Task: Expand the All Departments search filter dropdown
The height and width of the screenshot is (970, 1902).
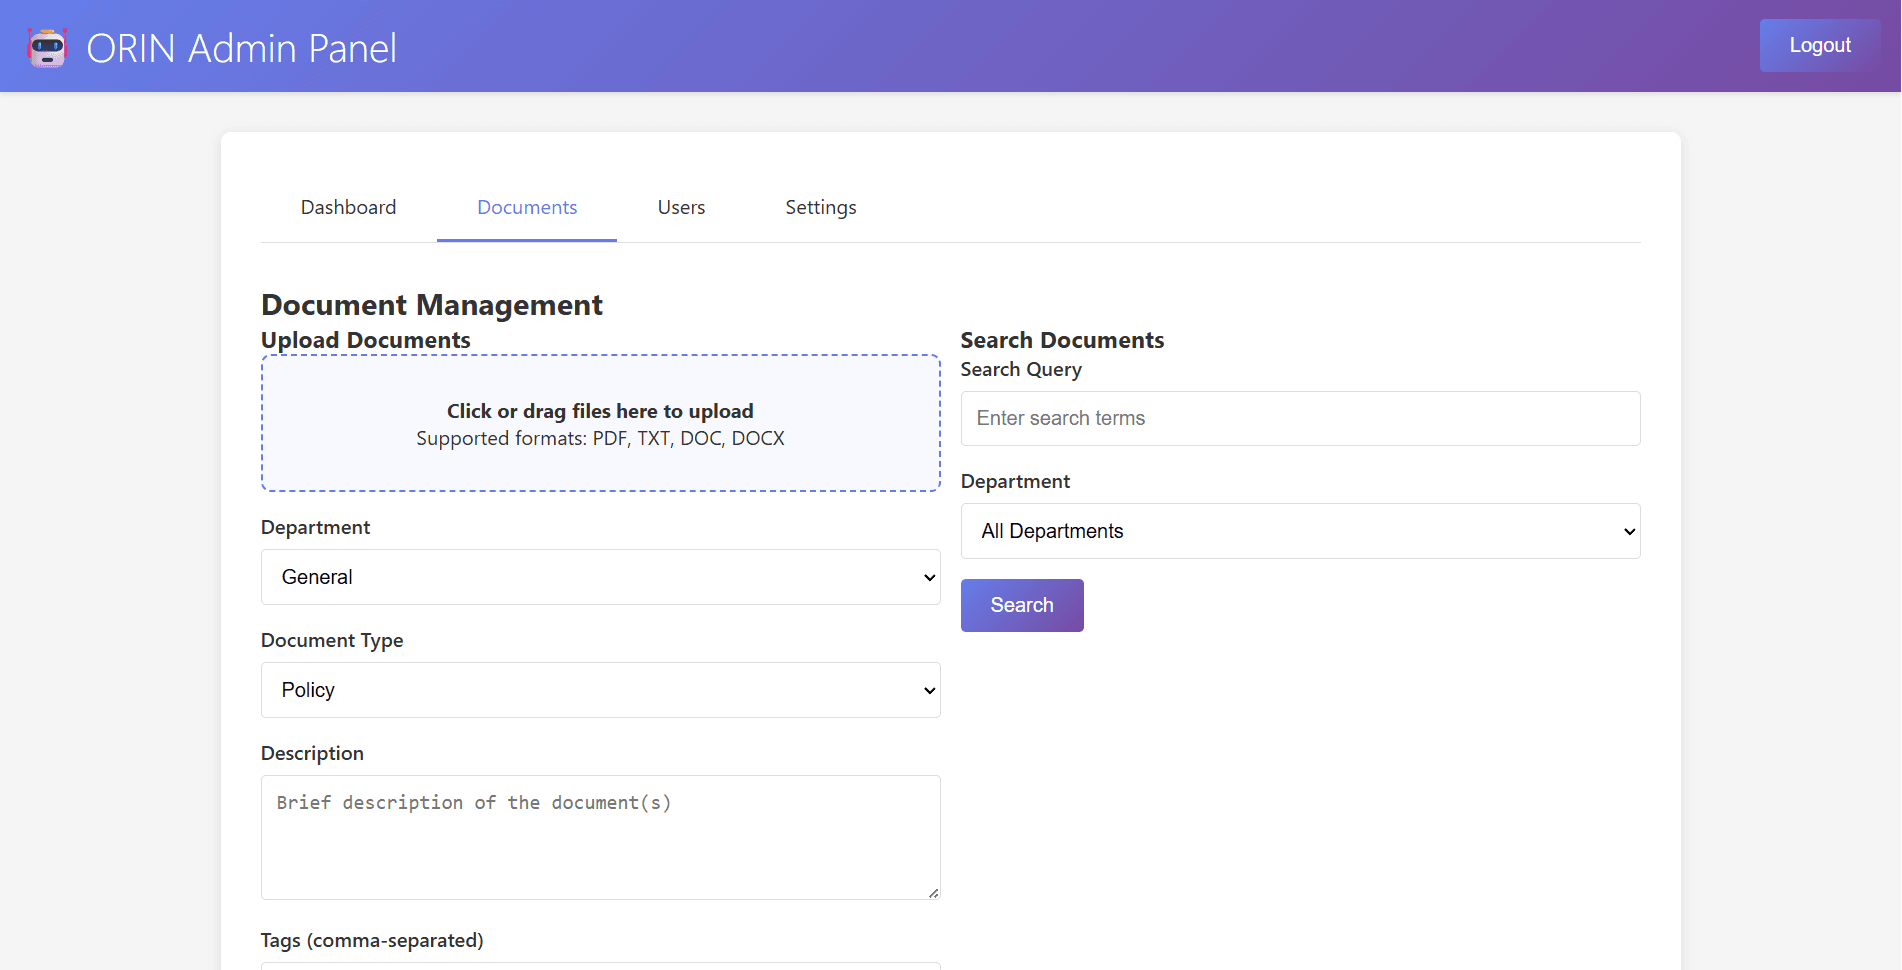Action: (1300, 531)
